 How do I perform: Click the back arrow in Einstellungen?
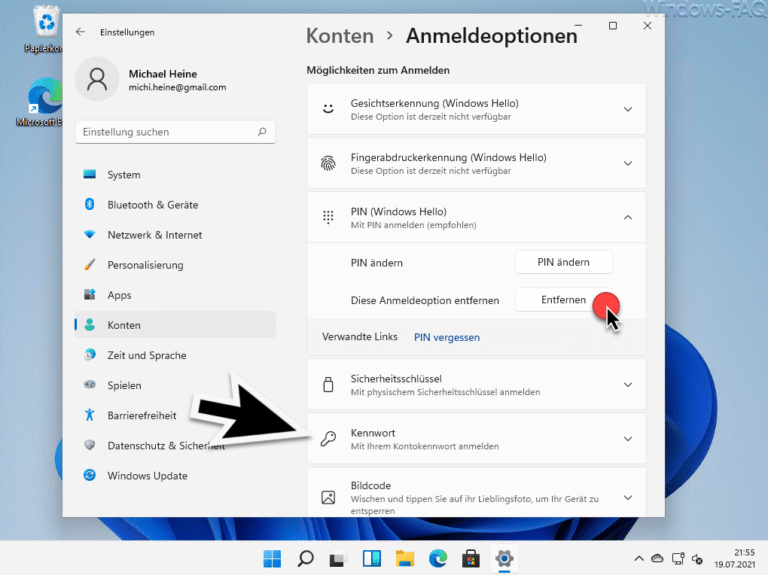80,32
